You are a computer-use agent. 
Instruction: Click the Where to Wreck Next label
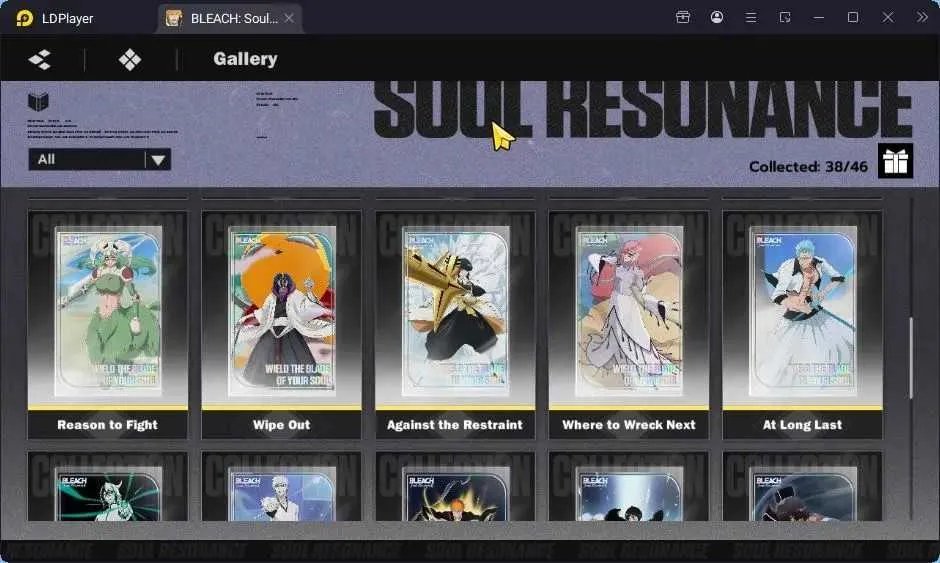click(629, 425)
